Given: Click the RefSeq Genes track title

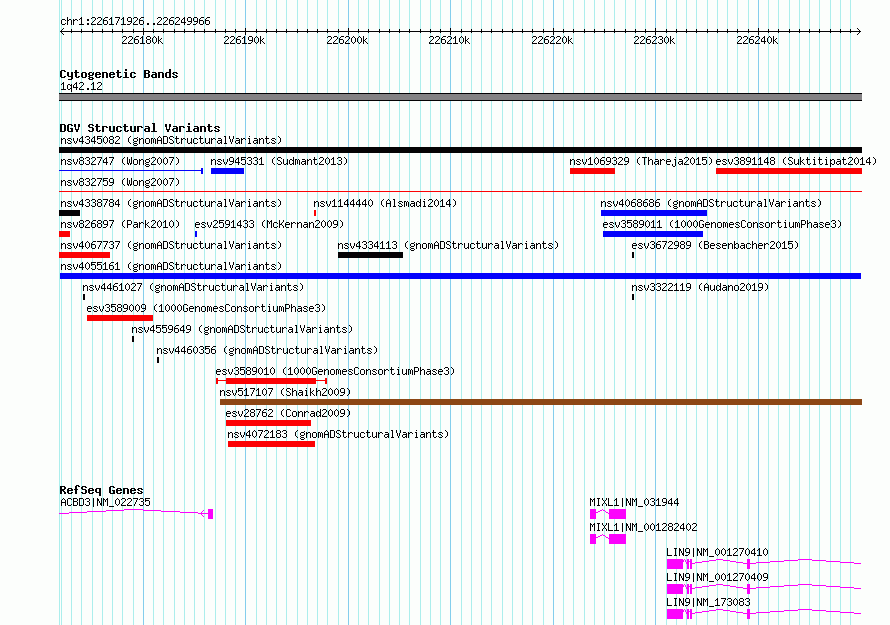Looking at the screenshot, I should 101,490.
